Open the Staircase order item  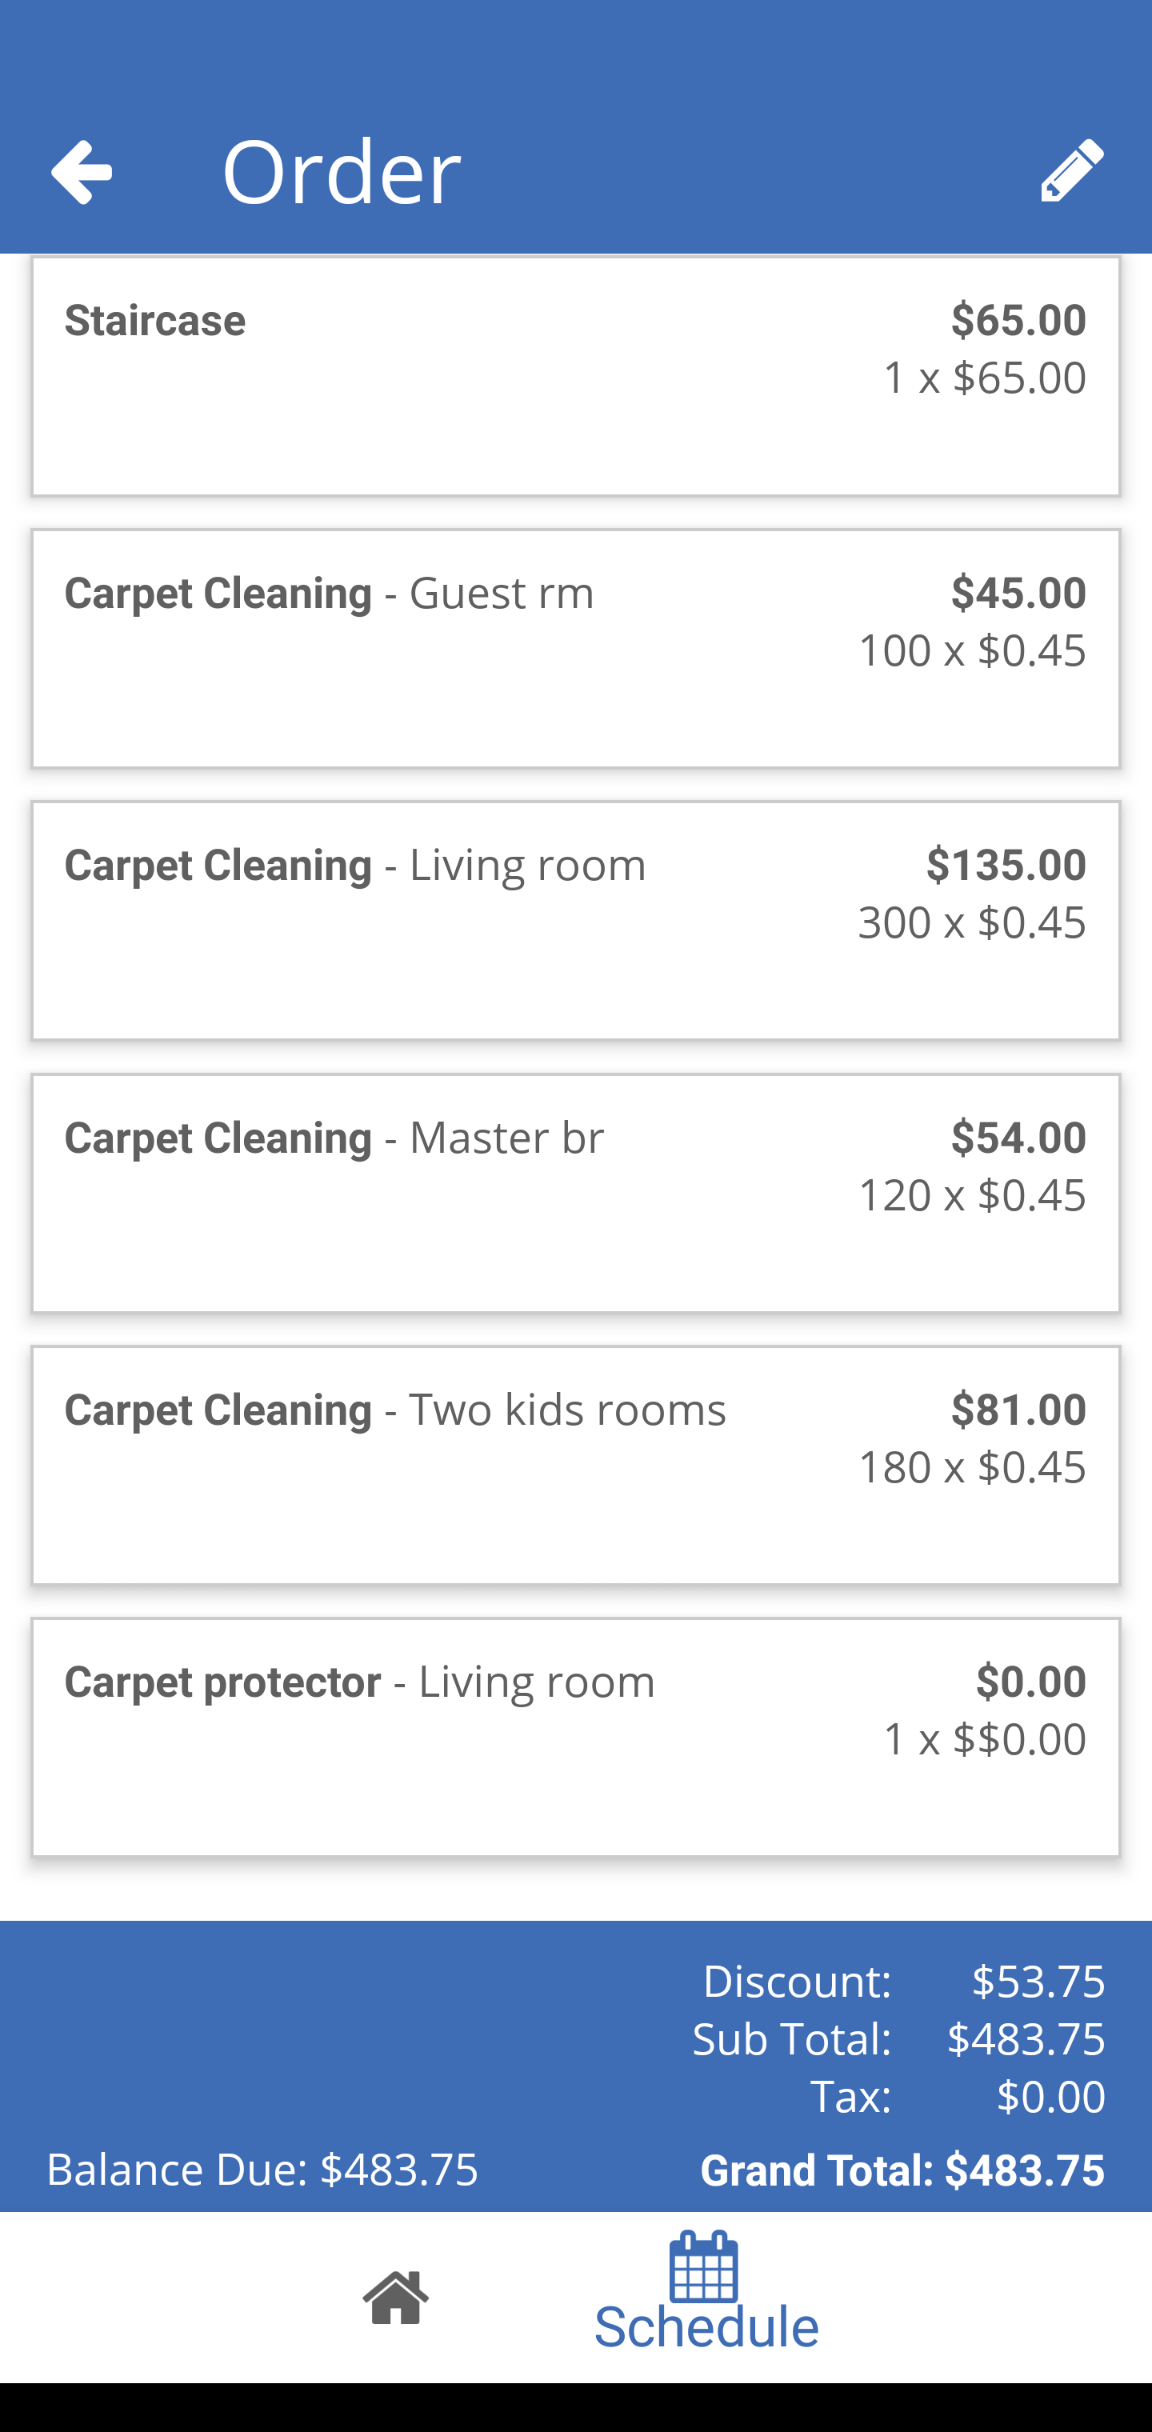(x=575, y=376)
